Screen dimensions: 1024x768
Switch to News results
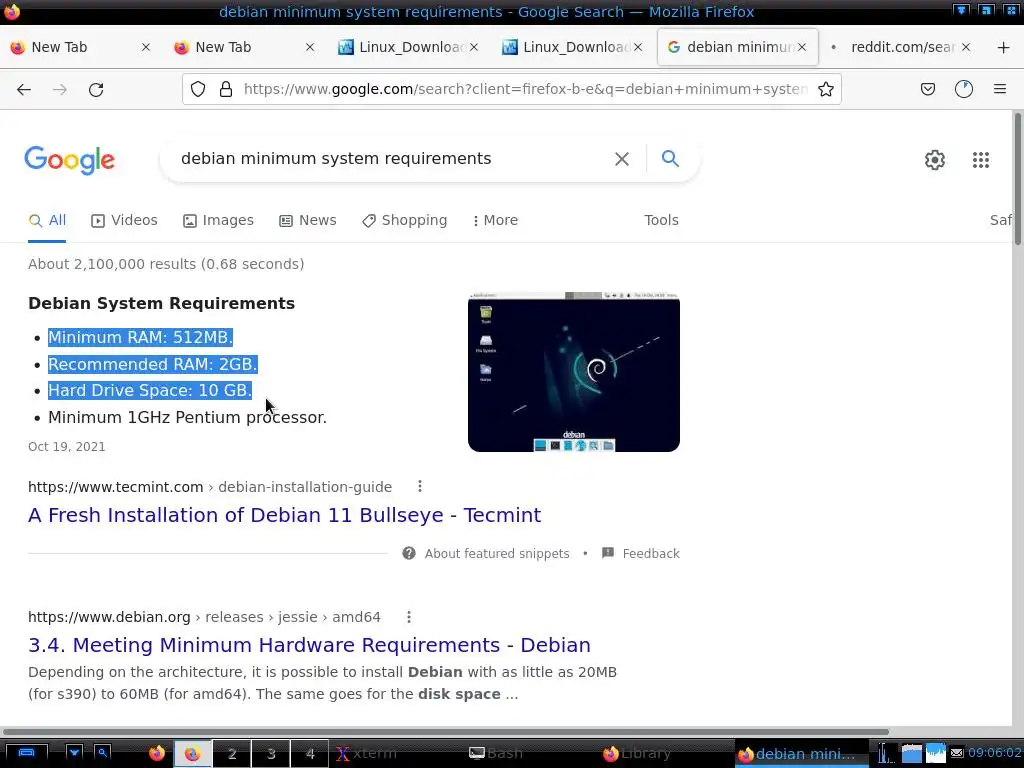pyautogui.click(x=308, y=220)
